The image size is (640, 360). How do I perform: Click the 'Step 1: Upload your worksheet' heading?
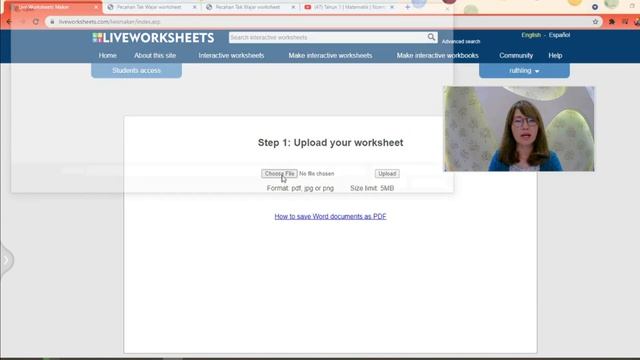[330, 142]
